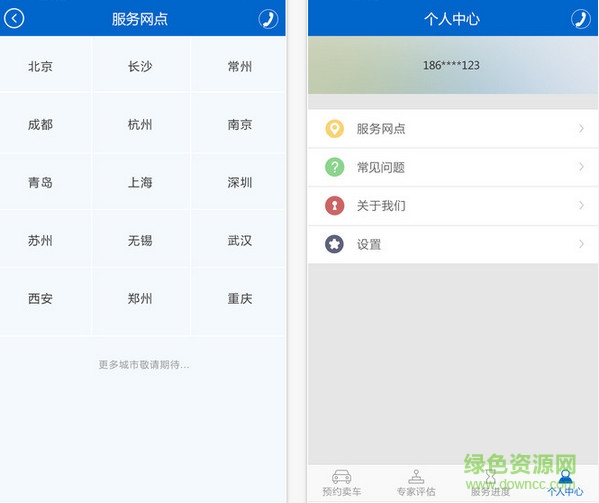Tap the back arrow in 服务网点 header
This screenshot has width=599, height=503.
14,18
